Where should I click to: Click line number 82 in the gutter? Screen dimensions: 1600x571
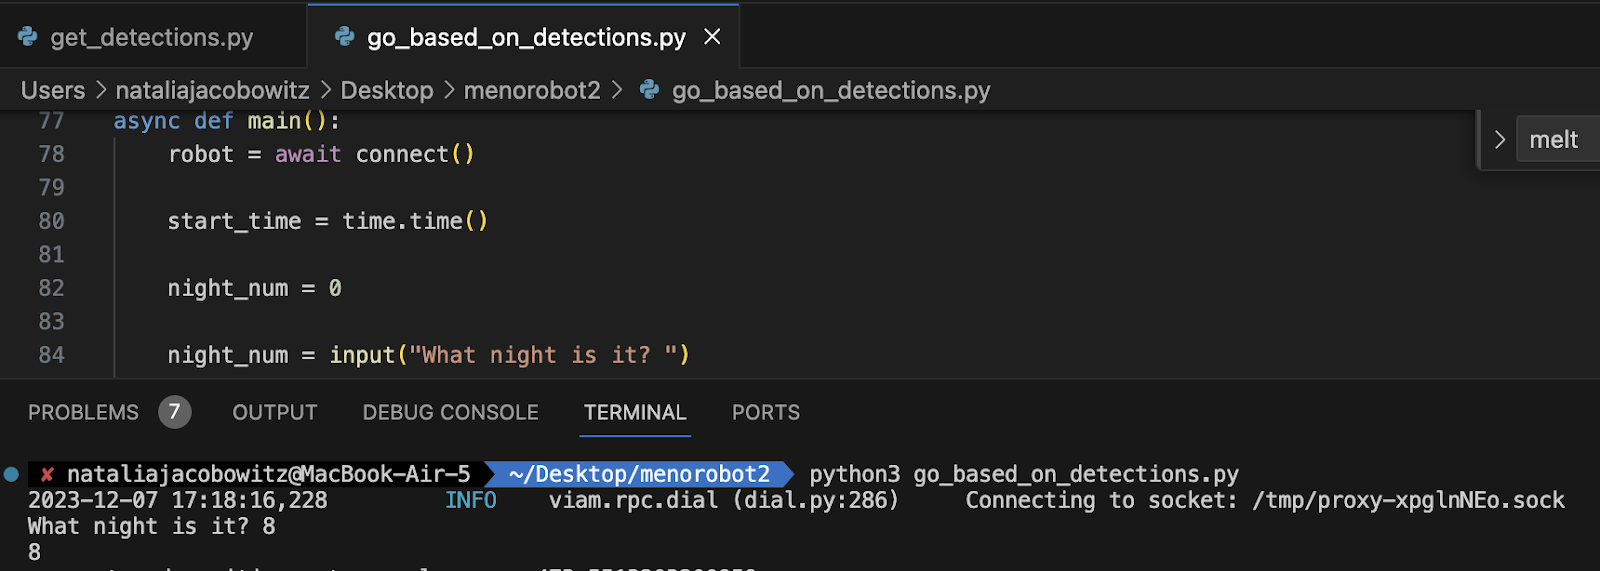51,288
